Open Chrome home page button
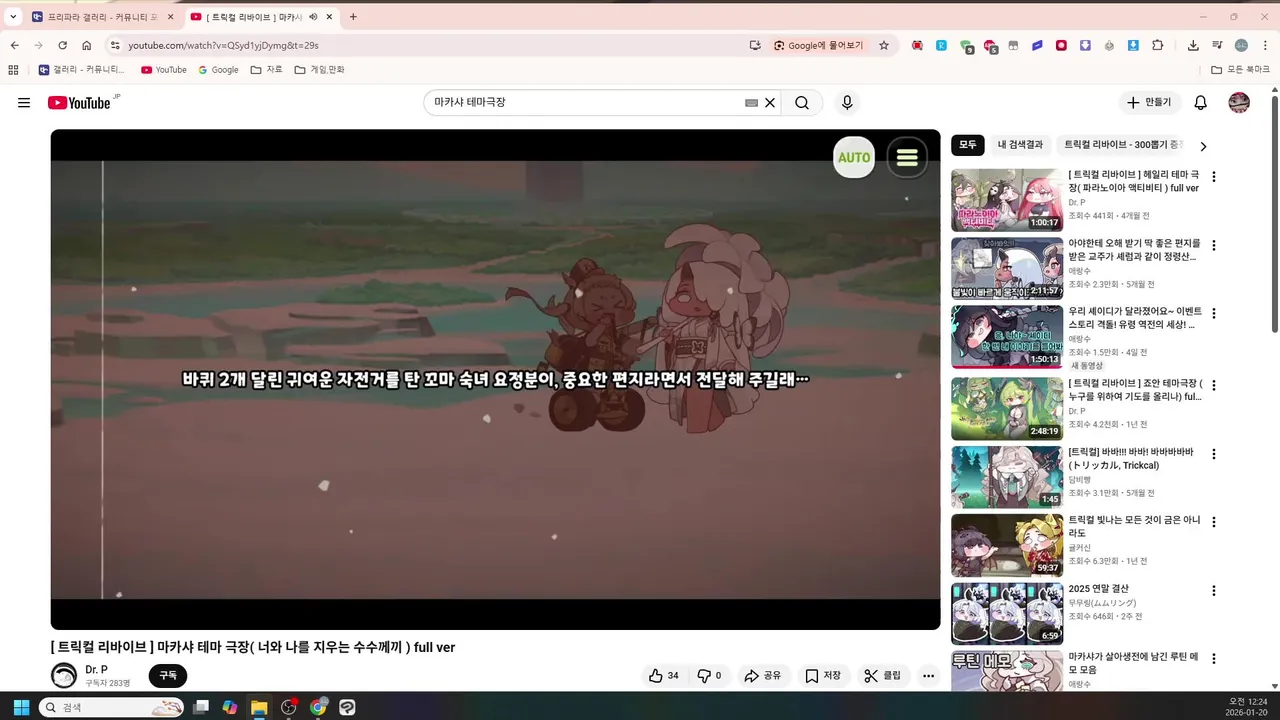Viewport: 1280px width, 720px height. (87, 45)
